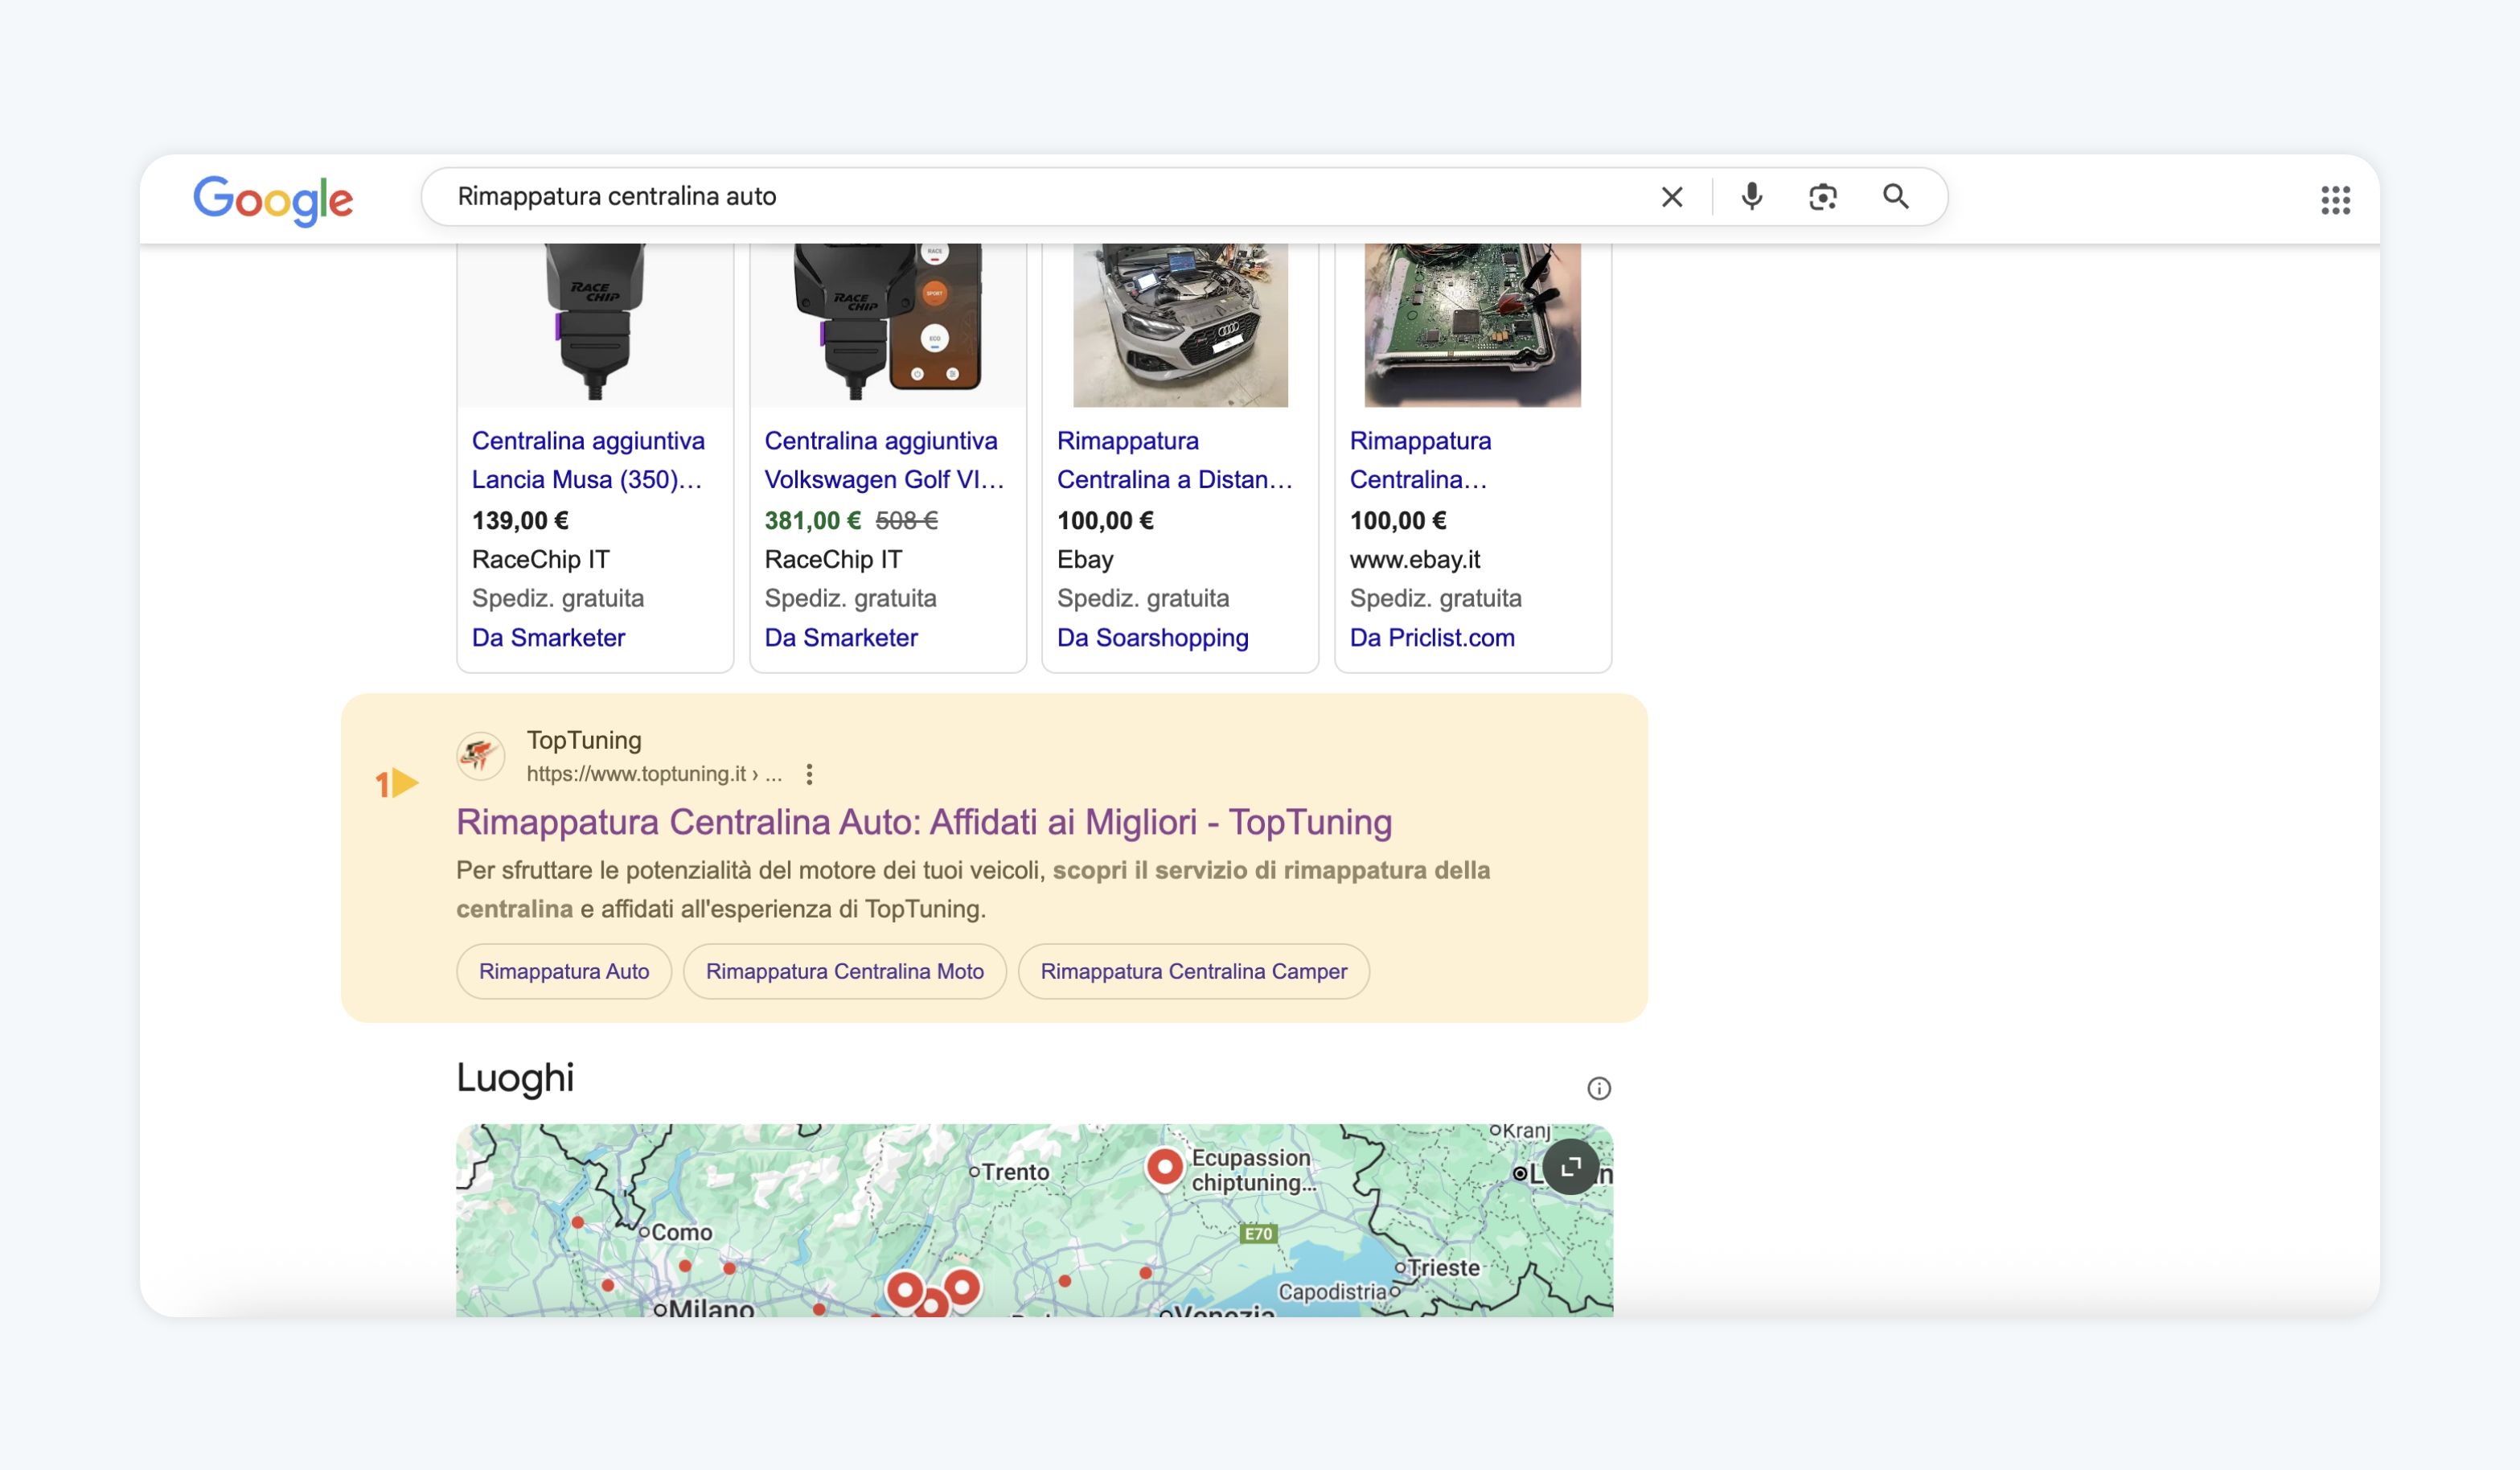This screenshot has width=2520, height=1470.
Task: Expand the map to full view
Action: coord(1570,1166)
